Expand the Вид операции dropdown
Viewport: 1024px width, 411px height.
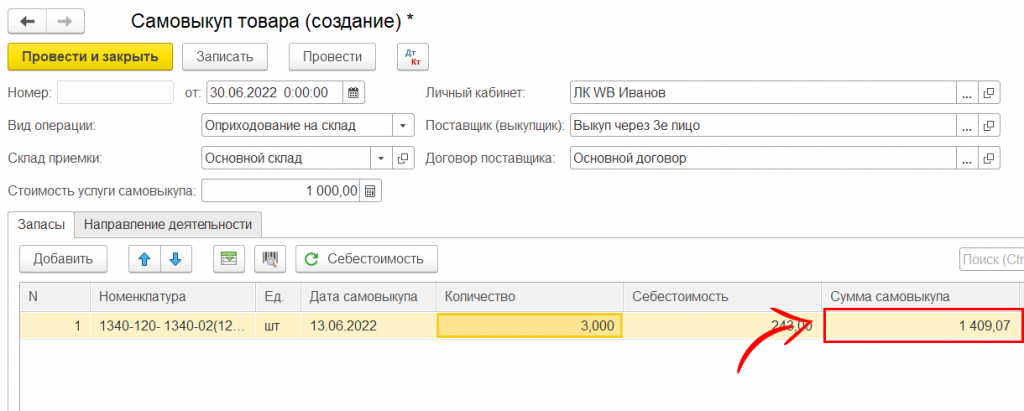pyautogui.click(x=402, y=126)
